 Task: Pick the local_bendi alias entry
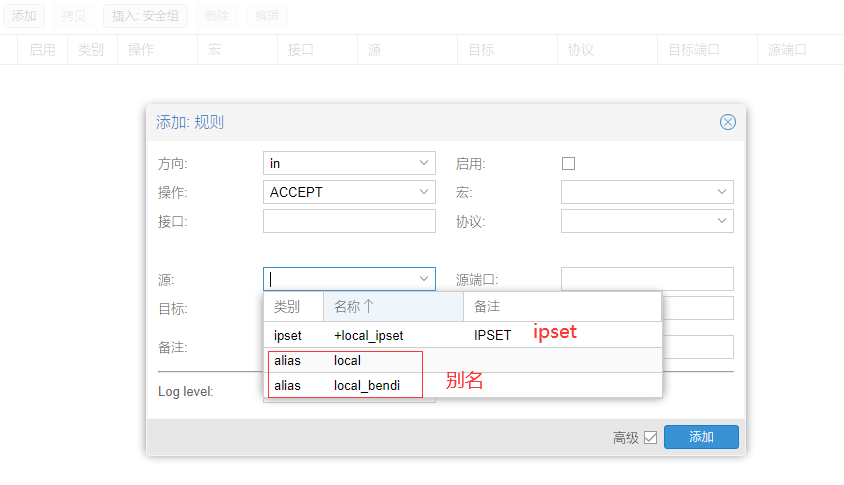367,385
